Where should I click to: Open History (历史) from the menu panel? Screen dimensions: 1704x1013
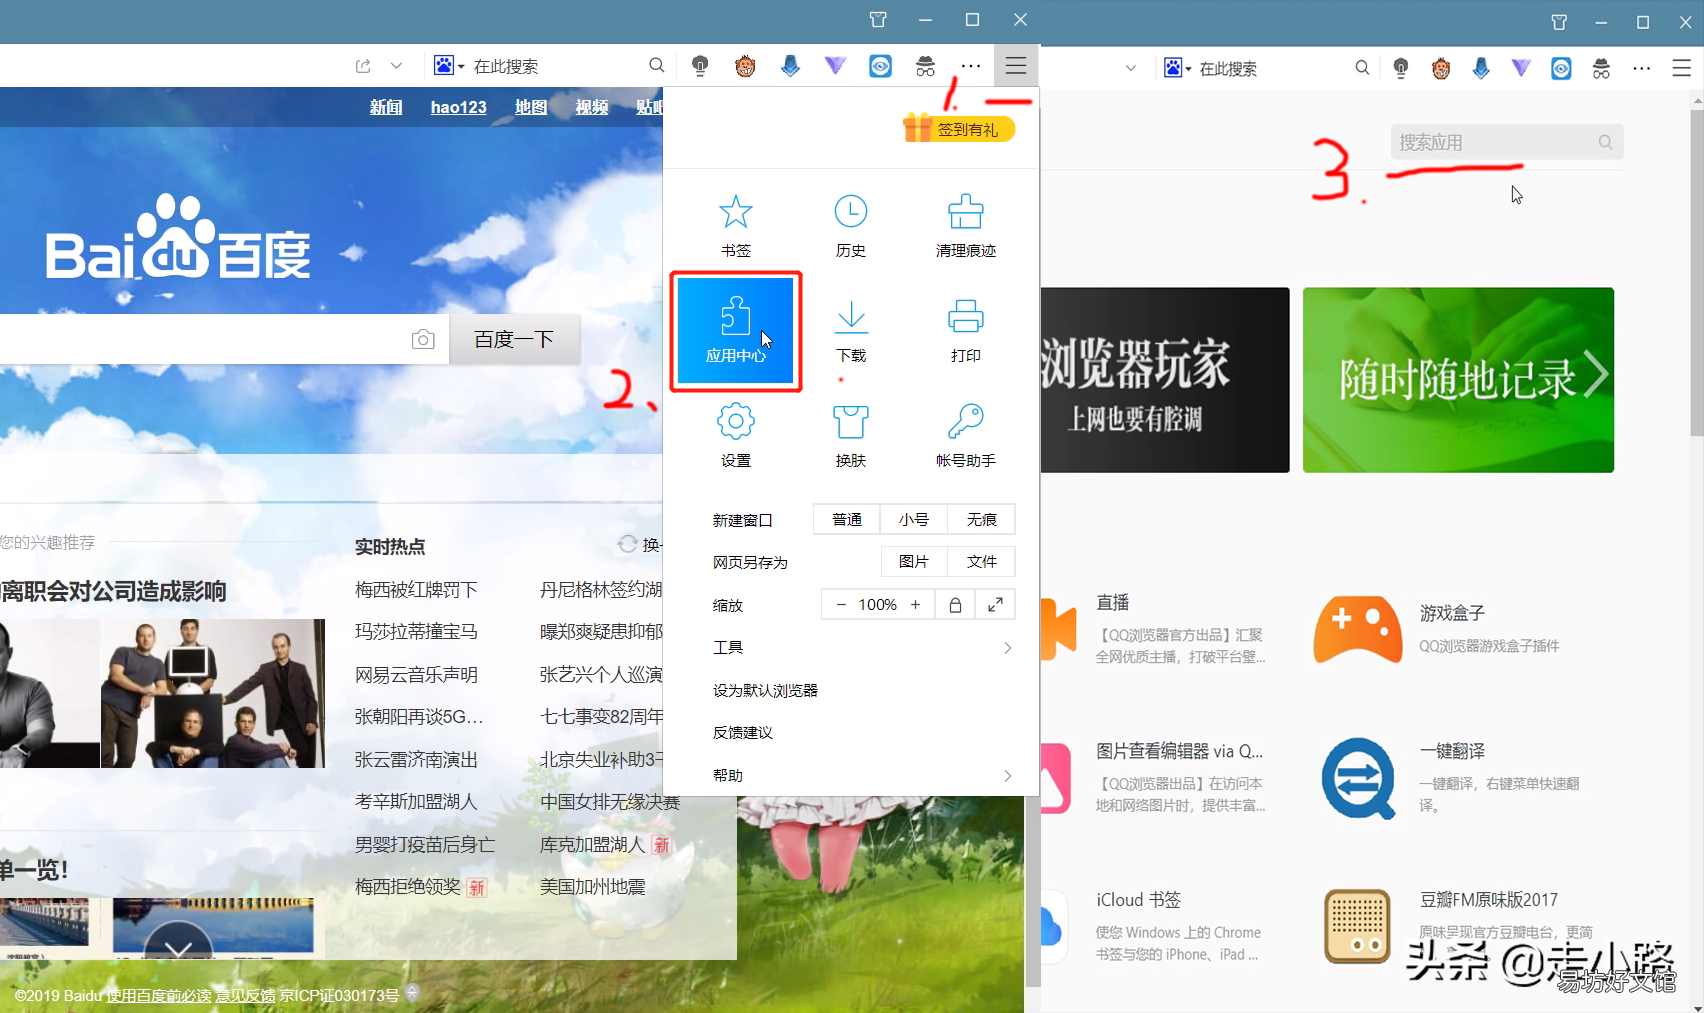click(851, 225)
